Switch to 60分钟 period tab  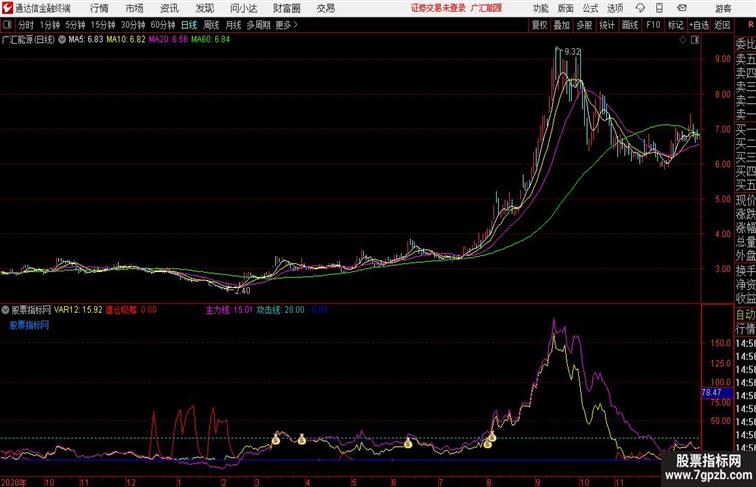coord(163,25)
